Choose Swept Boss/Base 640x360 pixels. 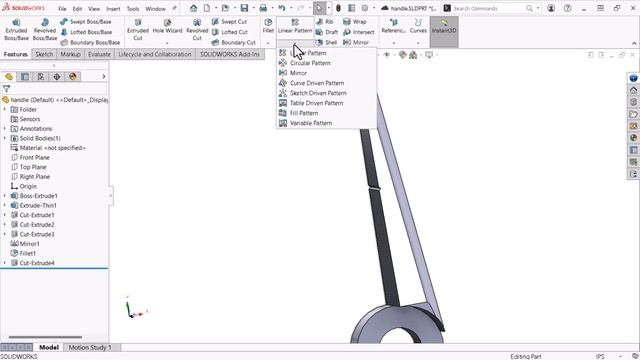pos(86,22)
